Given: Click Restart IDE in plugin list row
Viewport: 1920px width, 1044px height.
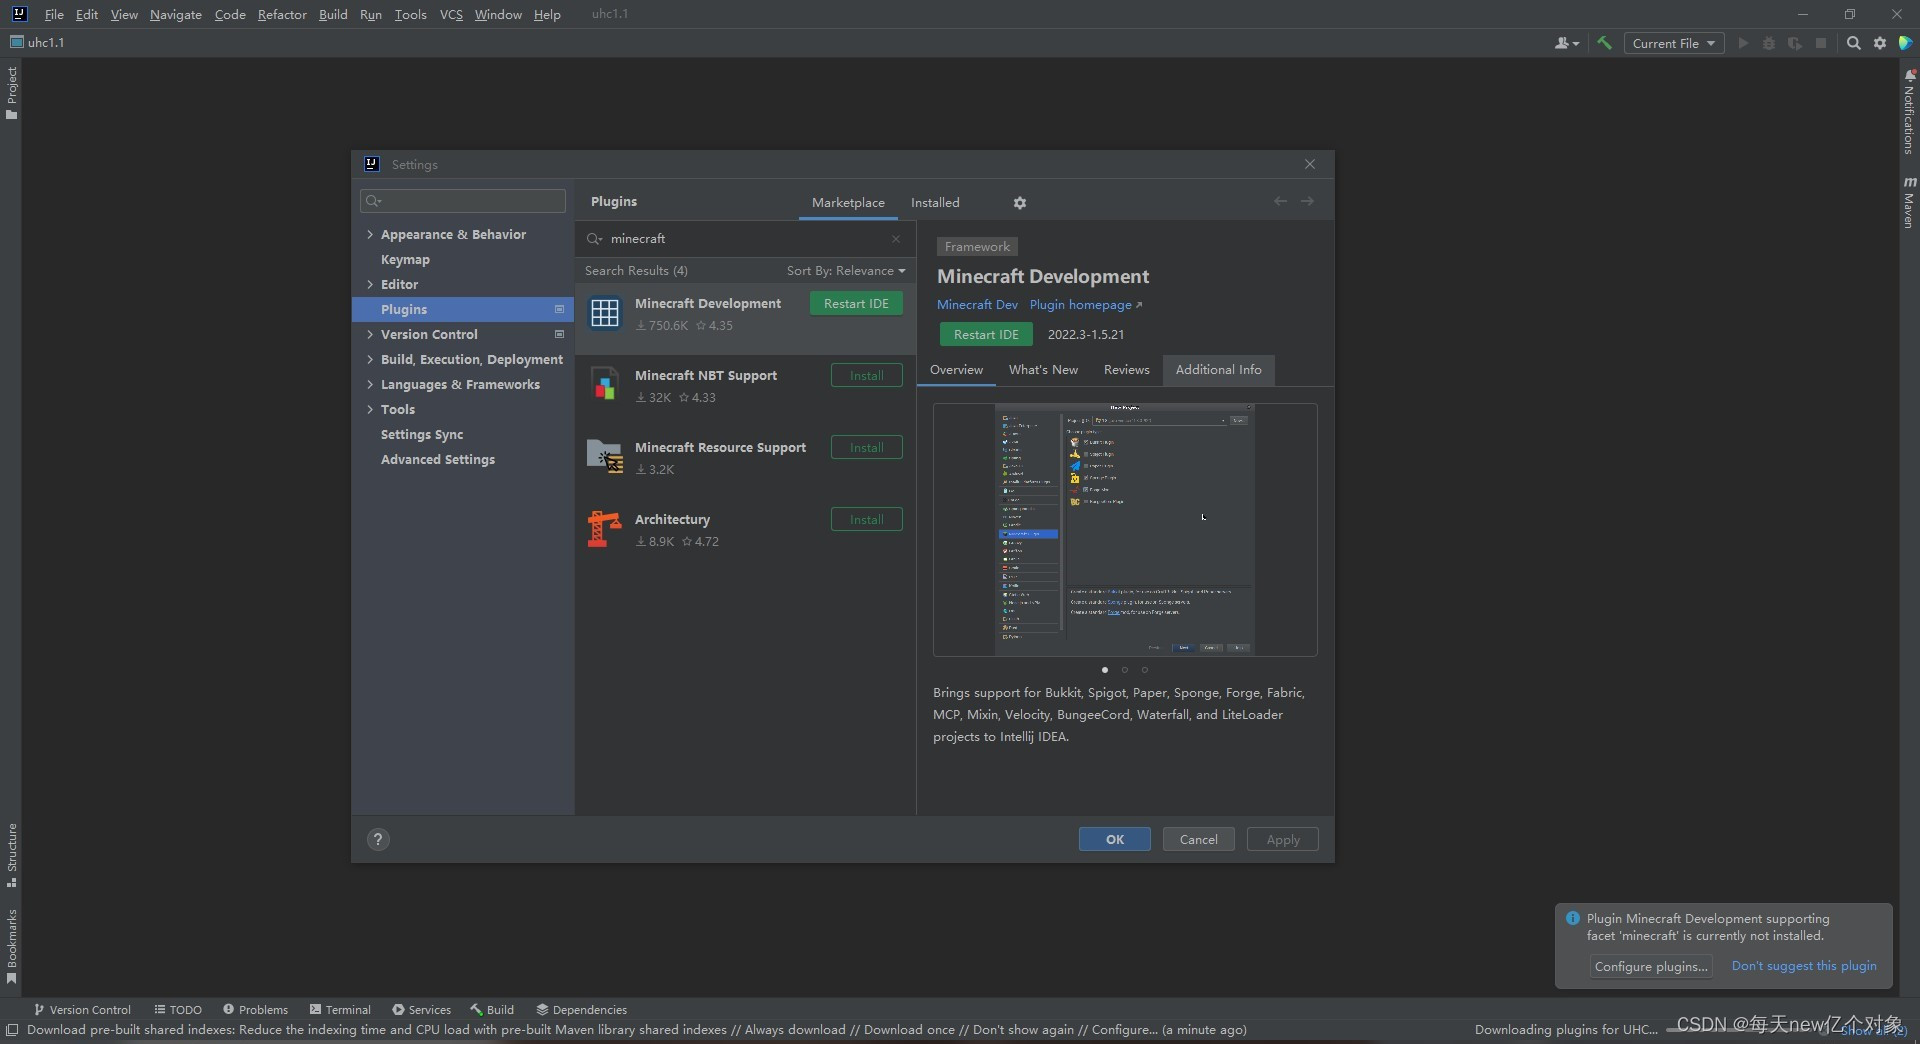Looking at the screenshot, I should point(856,304).
